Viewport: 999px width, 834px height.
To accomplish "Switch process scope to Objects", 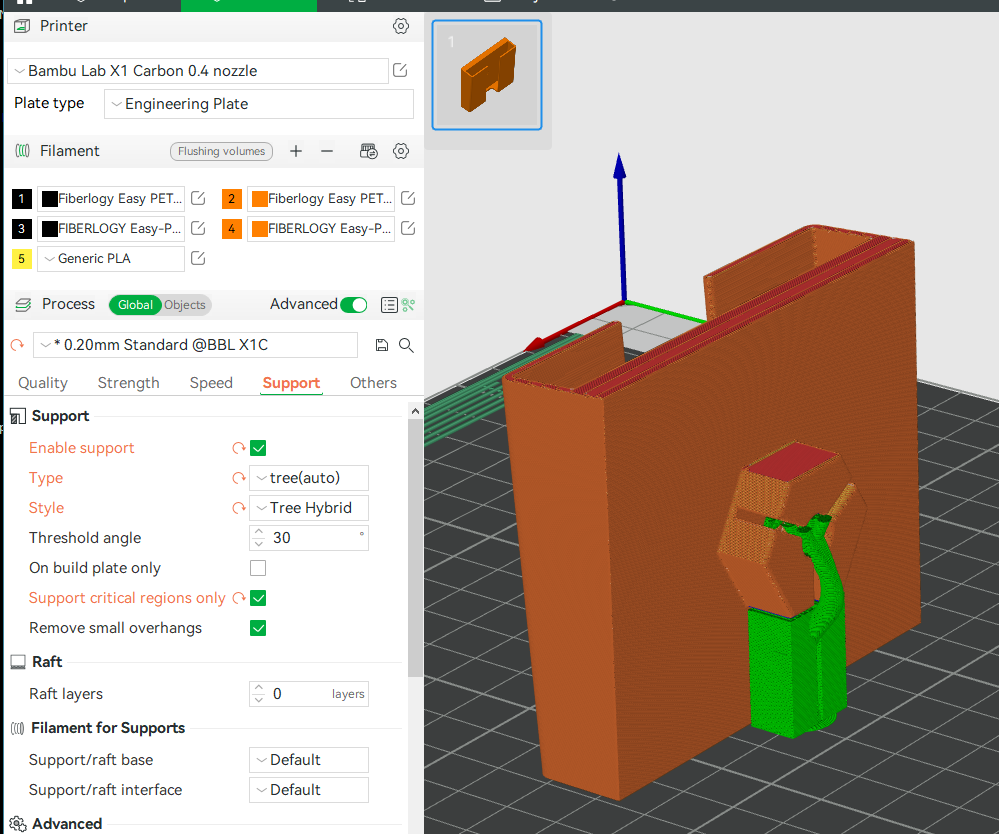I will pos(185,305).
